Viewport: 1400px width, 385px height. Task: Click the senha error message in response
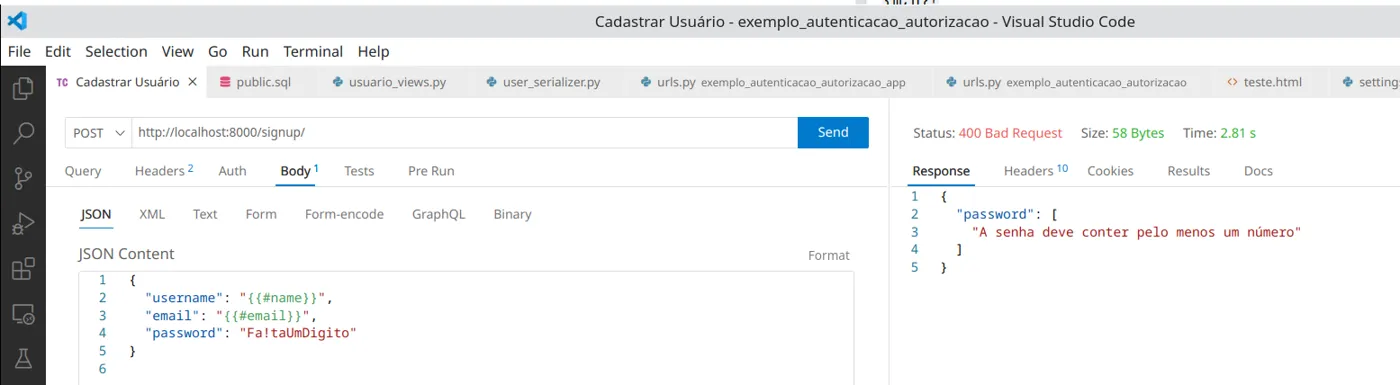click(x=1136, y=232)
